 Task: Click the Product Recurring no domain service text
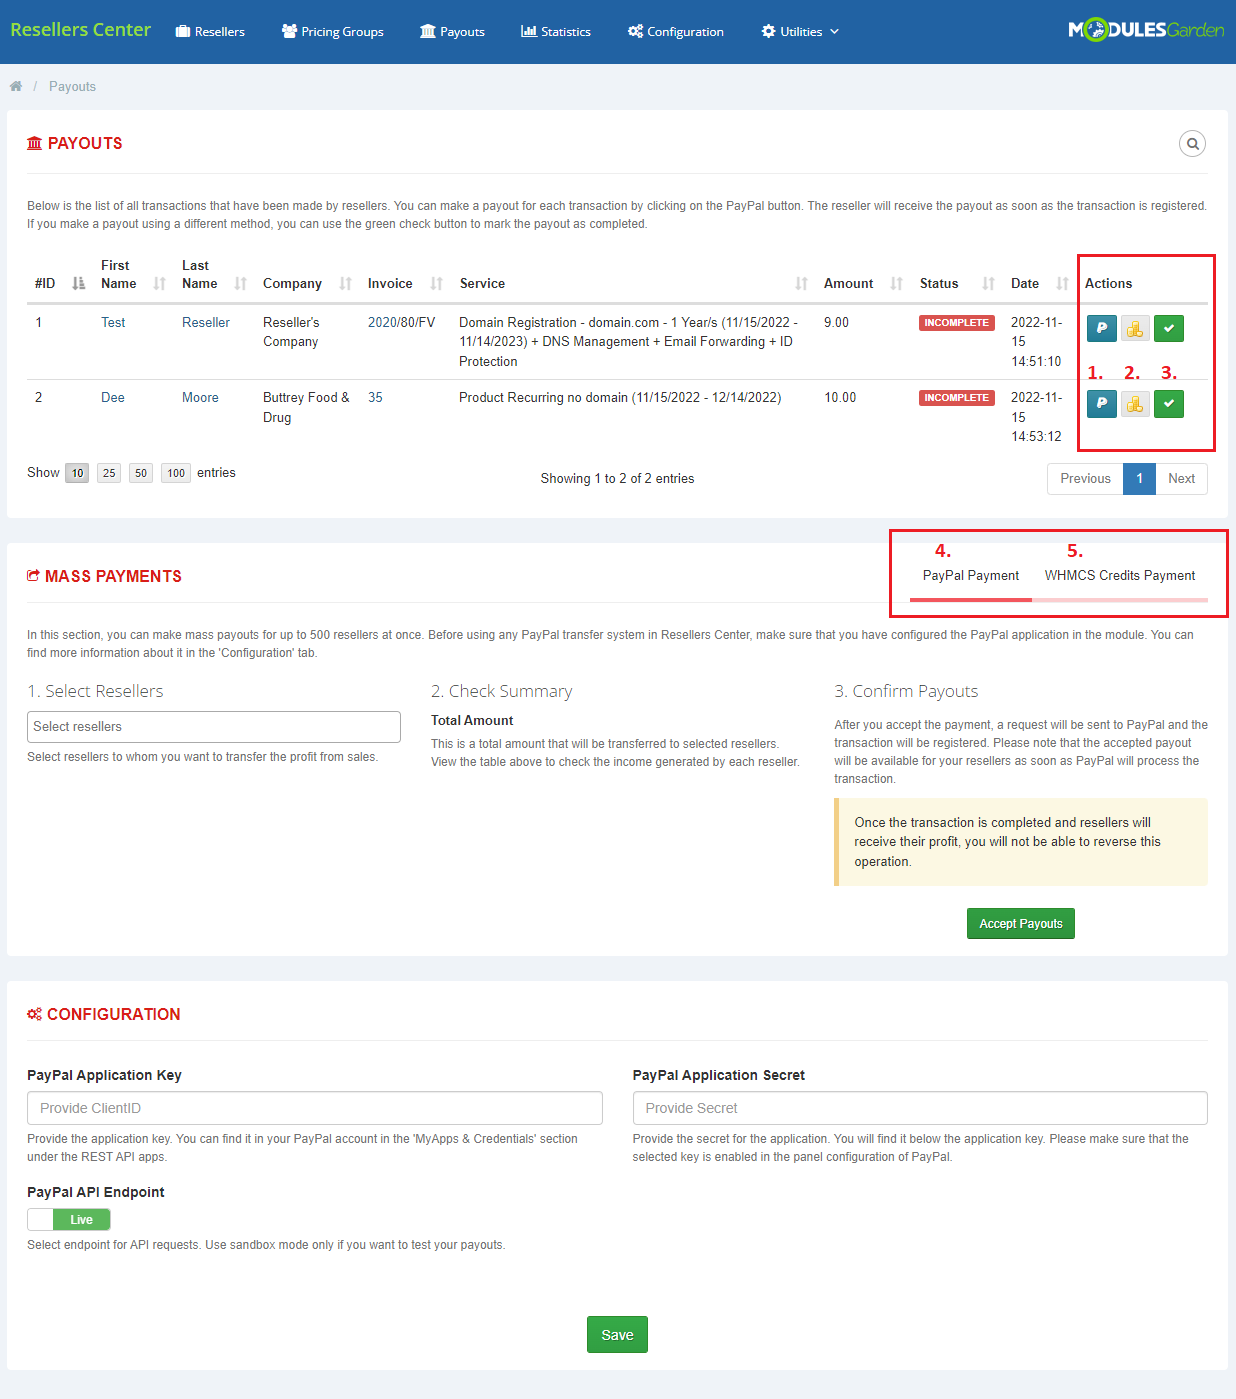pyautogui.click(x=620, y=398)
